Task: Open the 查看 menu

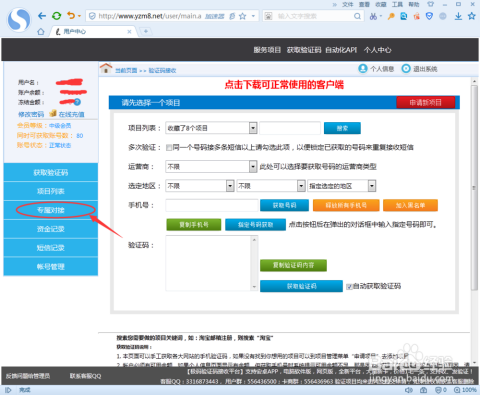Action: pos(364,4)
